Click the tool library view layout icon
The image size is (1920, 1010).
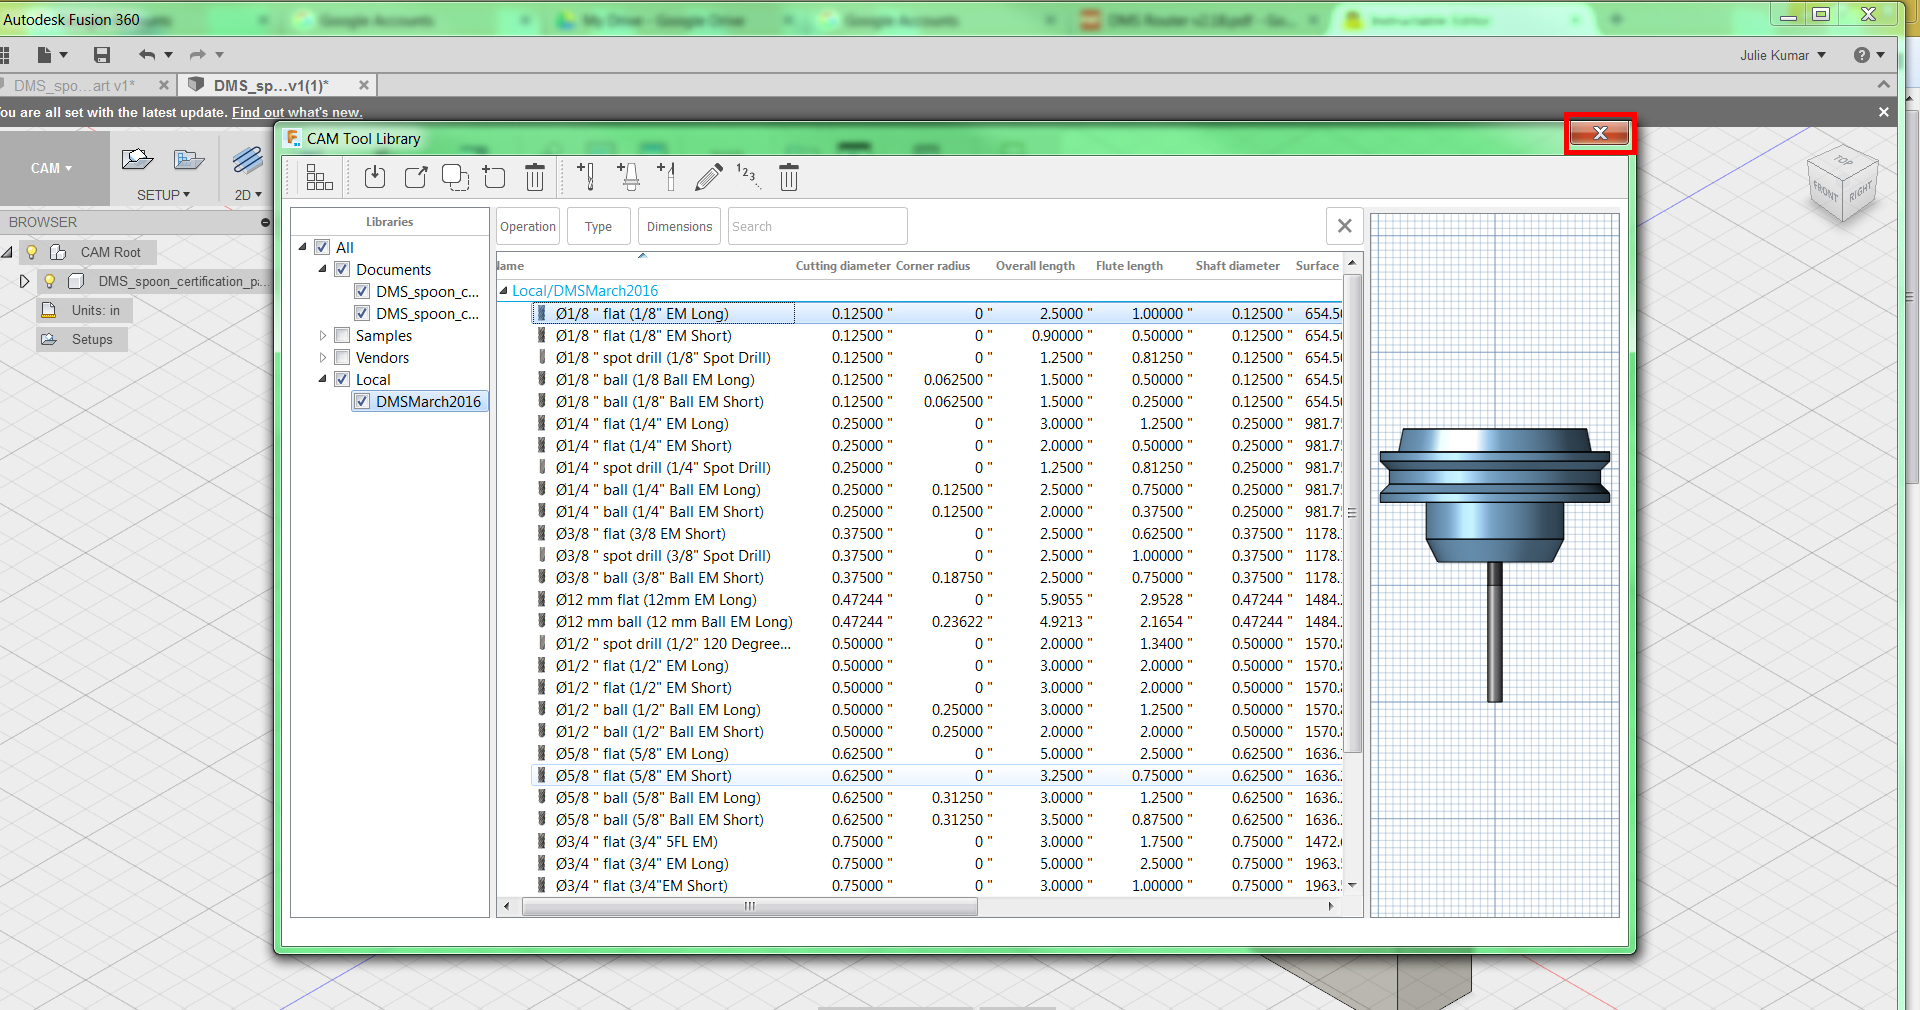319,178
